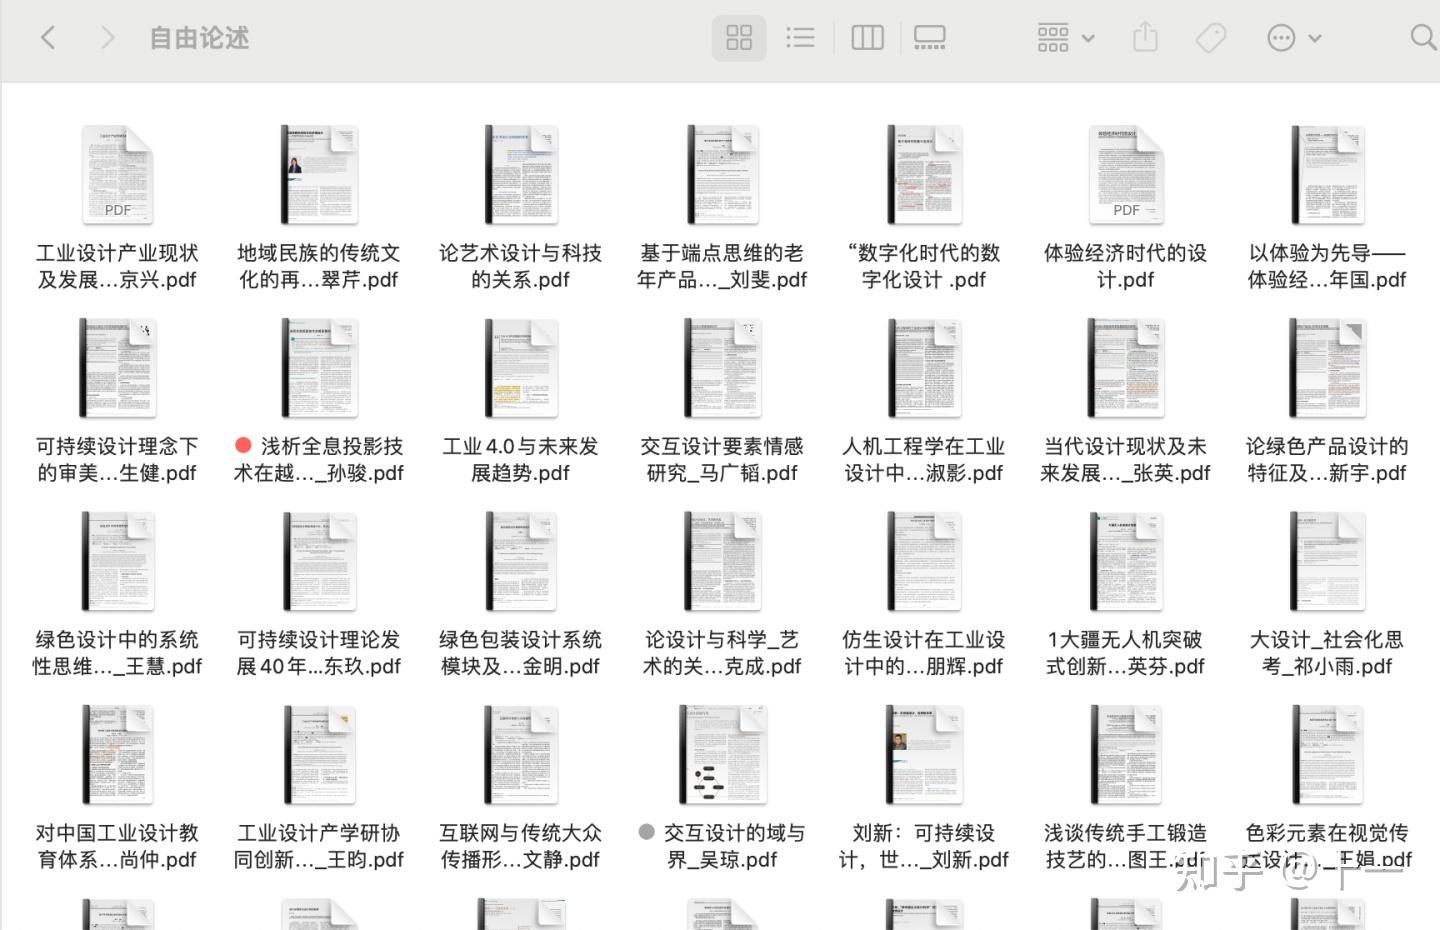
Task: Select the 色彩元素在视觉传…王娟.pdf thumbnail
Action: click(x=1327, y=755)
